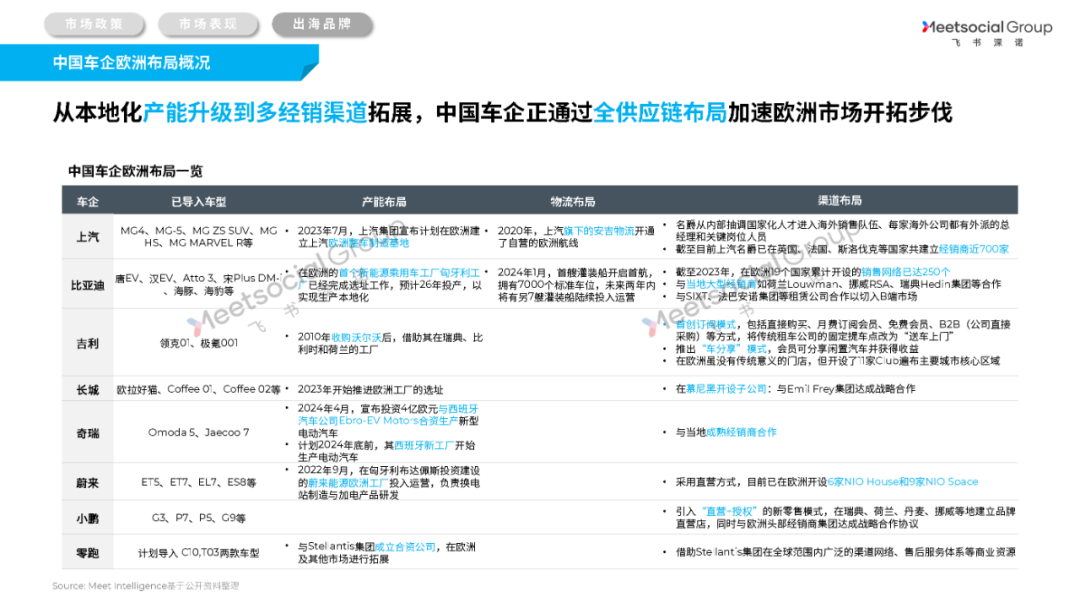Select the 蔚来 row label
Viewport: 1080px width, 608px height.
click(x=87, y=483)
